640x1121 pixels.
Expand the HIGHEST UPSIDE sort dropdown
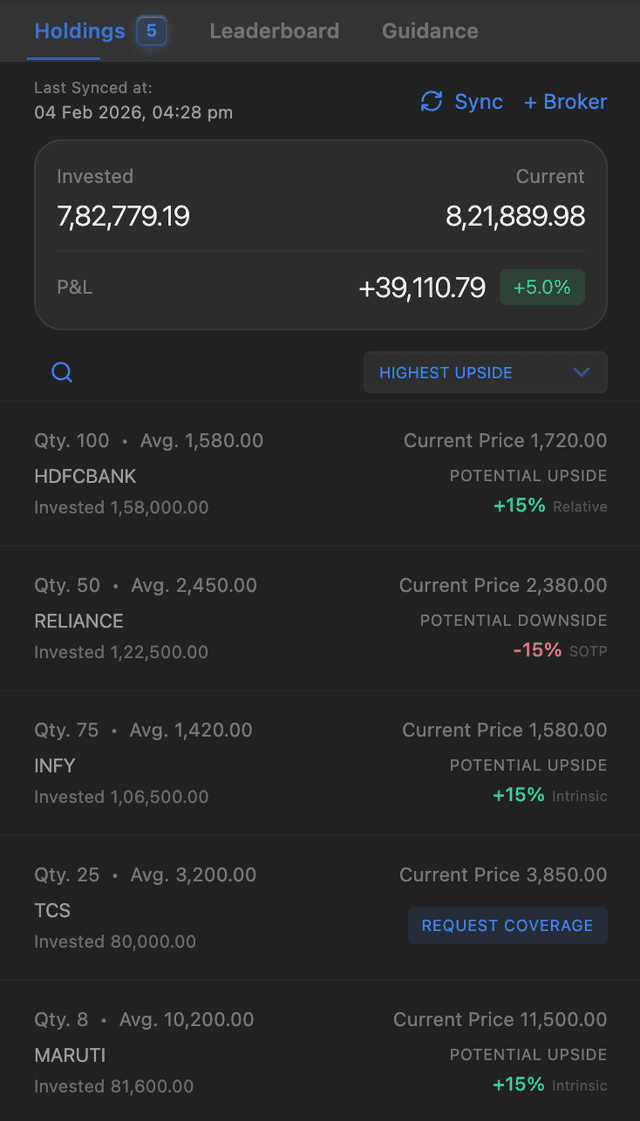point(485,371)
